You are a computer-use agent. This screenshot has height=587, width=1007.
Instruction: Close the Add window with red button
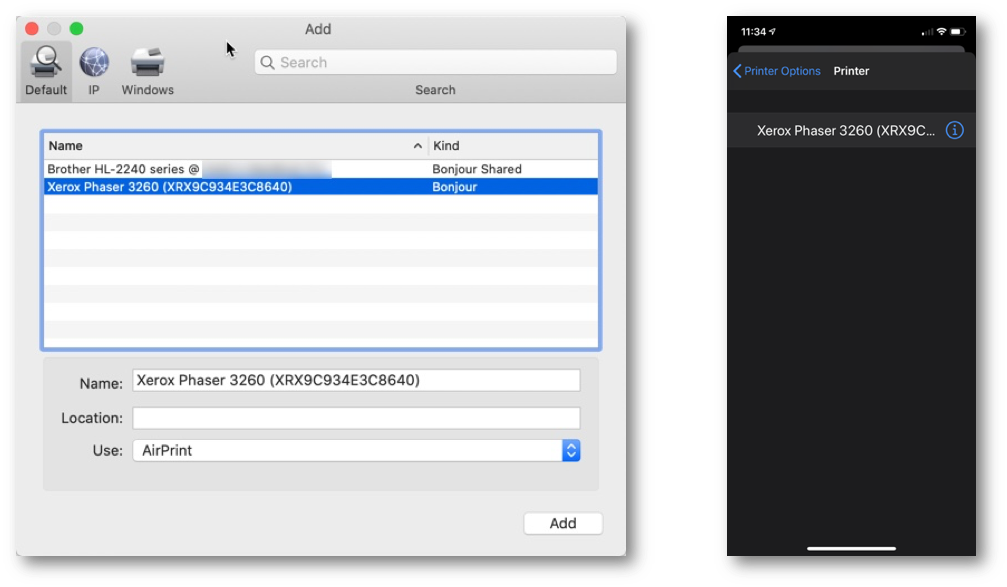[31, 29]
